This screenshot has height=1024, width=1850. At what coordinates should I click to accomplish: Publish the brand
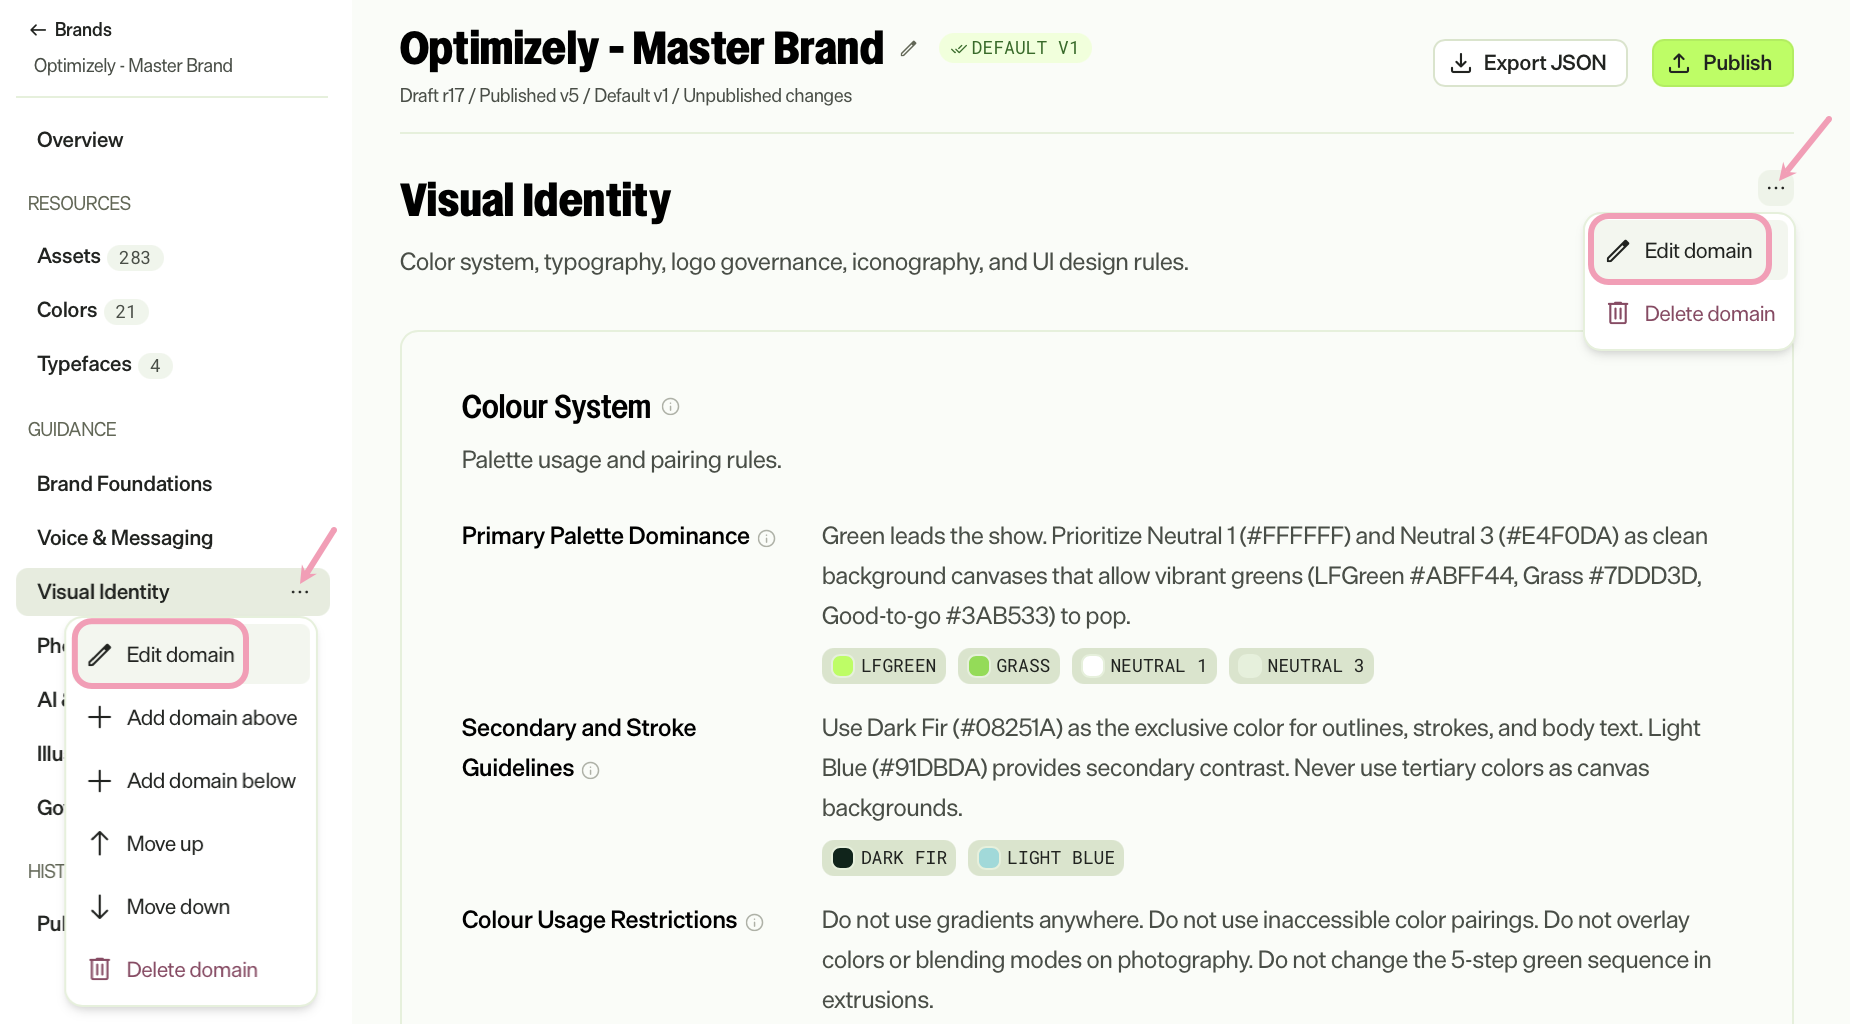tap(1722, 63)
